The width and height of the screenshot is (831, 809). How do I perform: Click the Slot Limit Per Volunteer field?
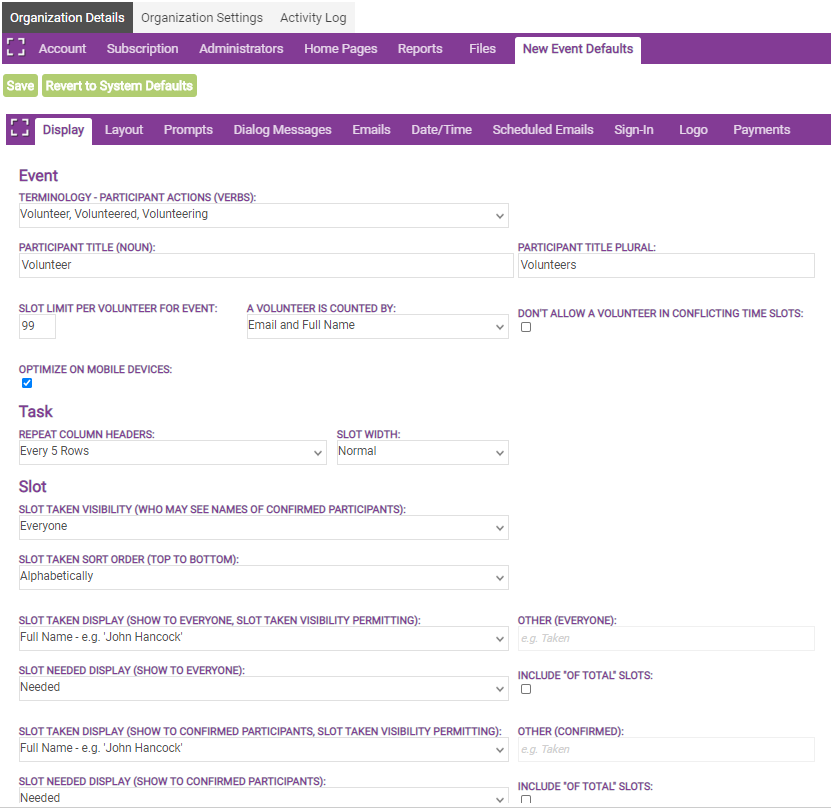point(38,327)
